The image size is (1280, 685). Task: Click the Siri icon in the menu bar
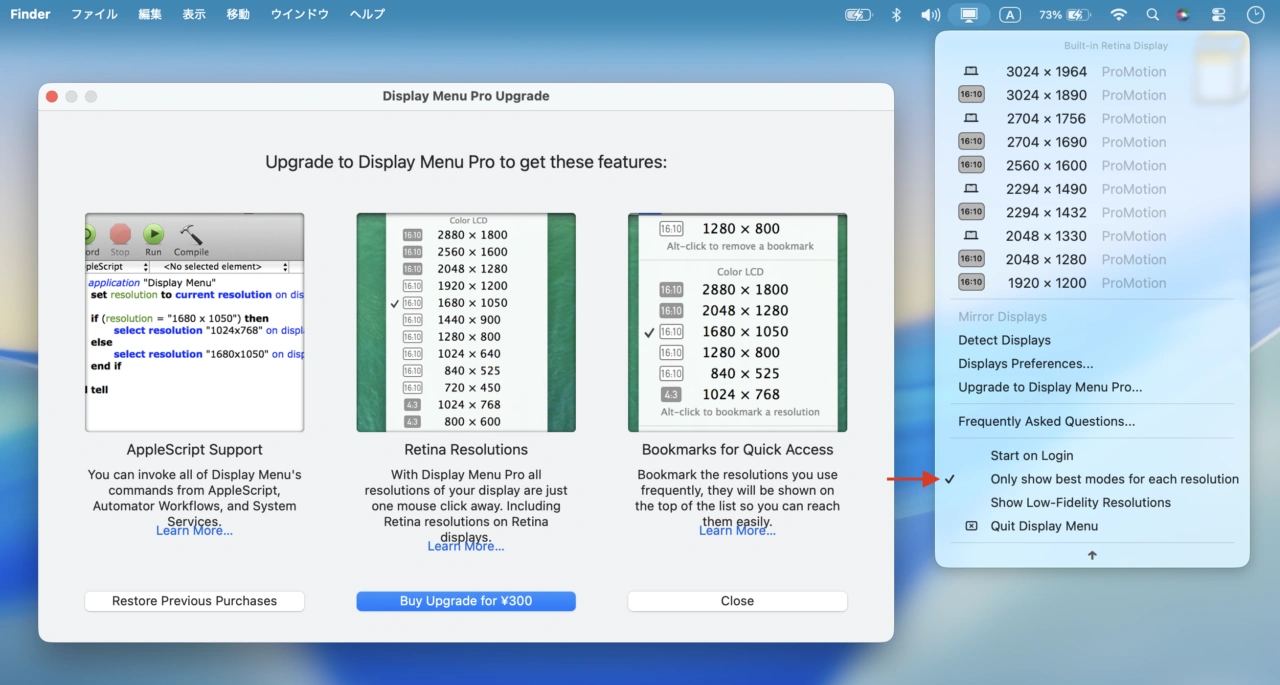coord(1182,14)
